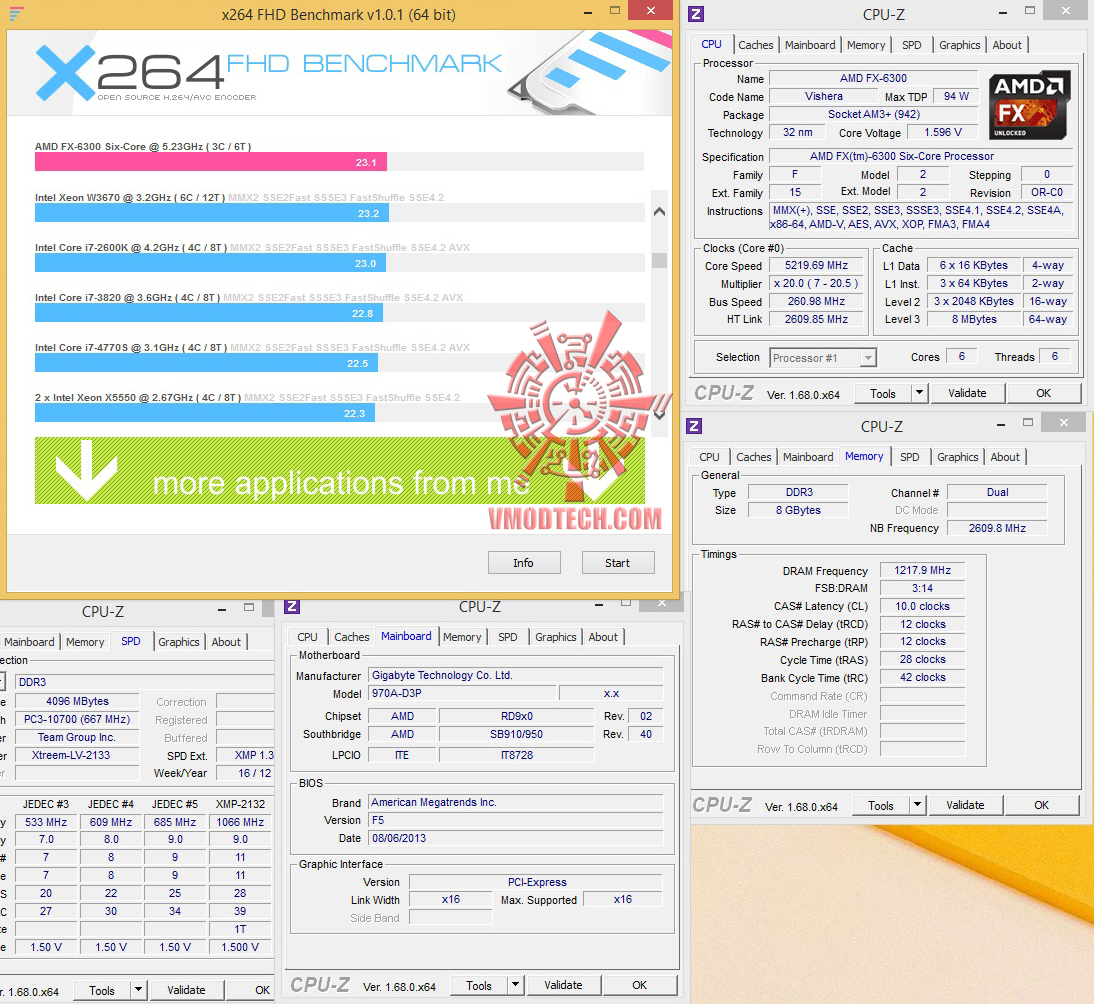Click Tools button in SPD CPU-Z window
This screenshot has width=1094, height=1004.
tap(102, 990)
